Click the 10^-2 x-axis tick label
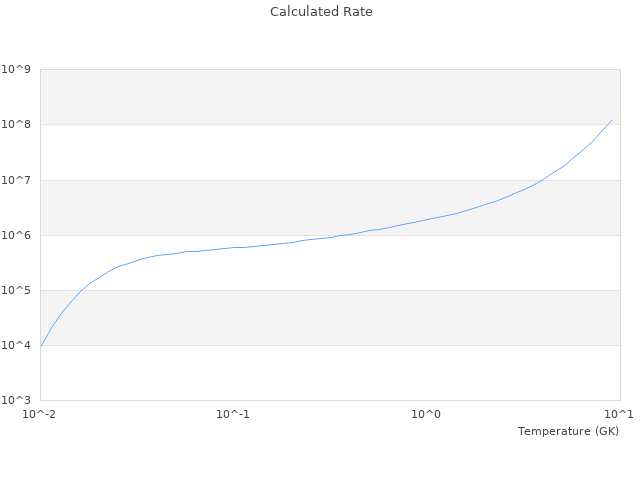 [40, 414]
